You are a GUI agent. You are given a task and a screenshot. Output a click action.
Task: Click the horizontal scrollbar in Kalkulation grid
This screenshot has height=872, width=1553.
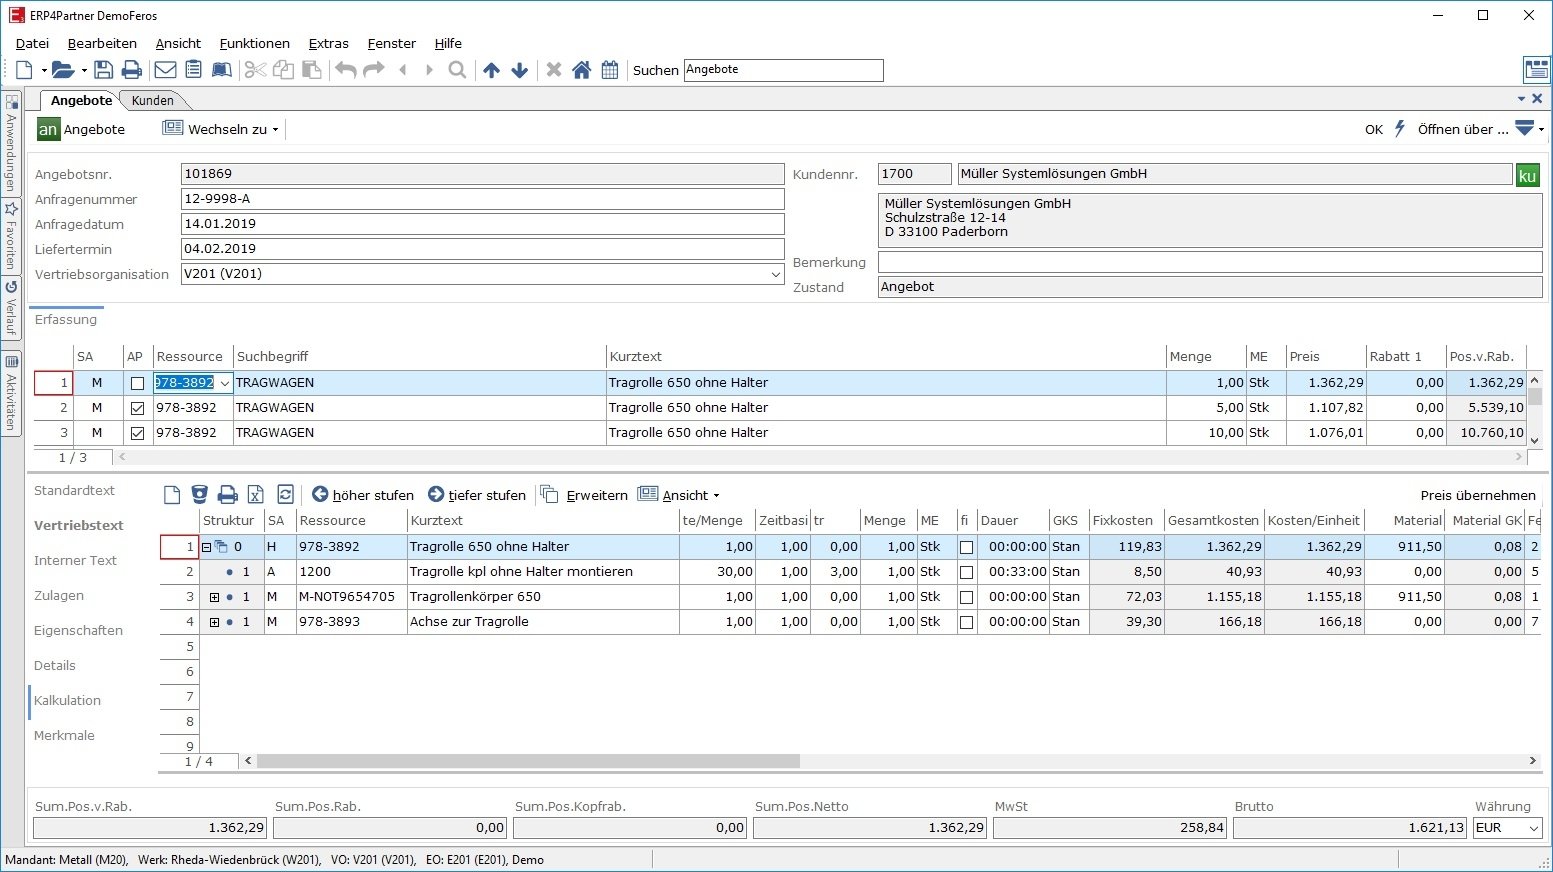point(528,761)
